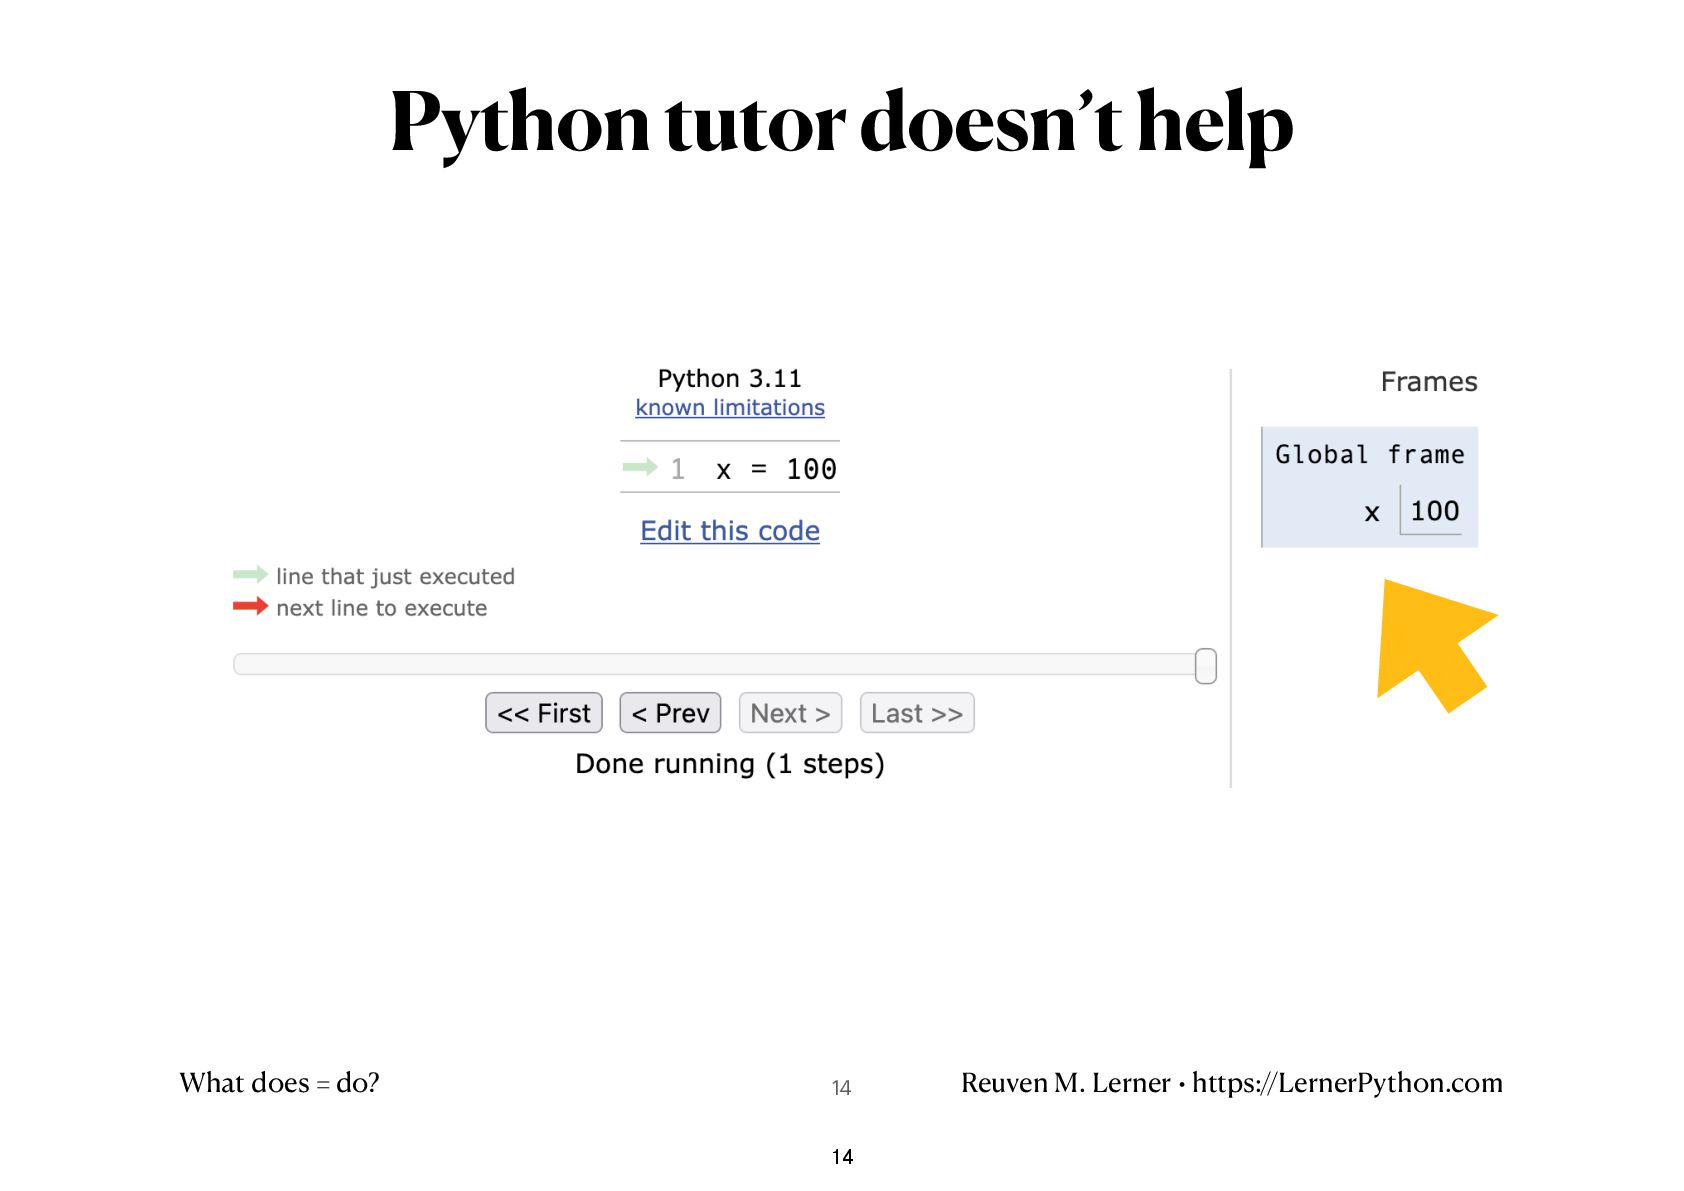Click line number 1 in the code
The image size is (1684, 1191).
678,469
